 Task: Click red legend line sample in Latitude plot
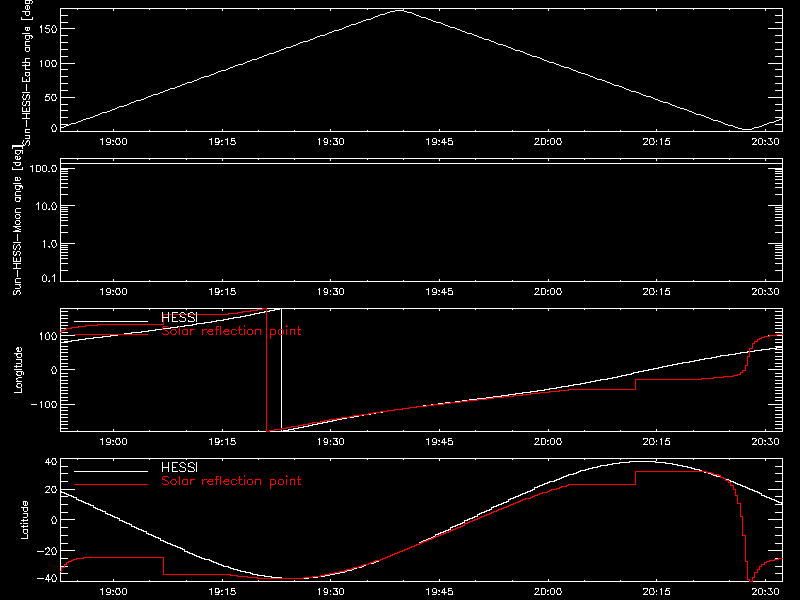coord(111,484)
